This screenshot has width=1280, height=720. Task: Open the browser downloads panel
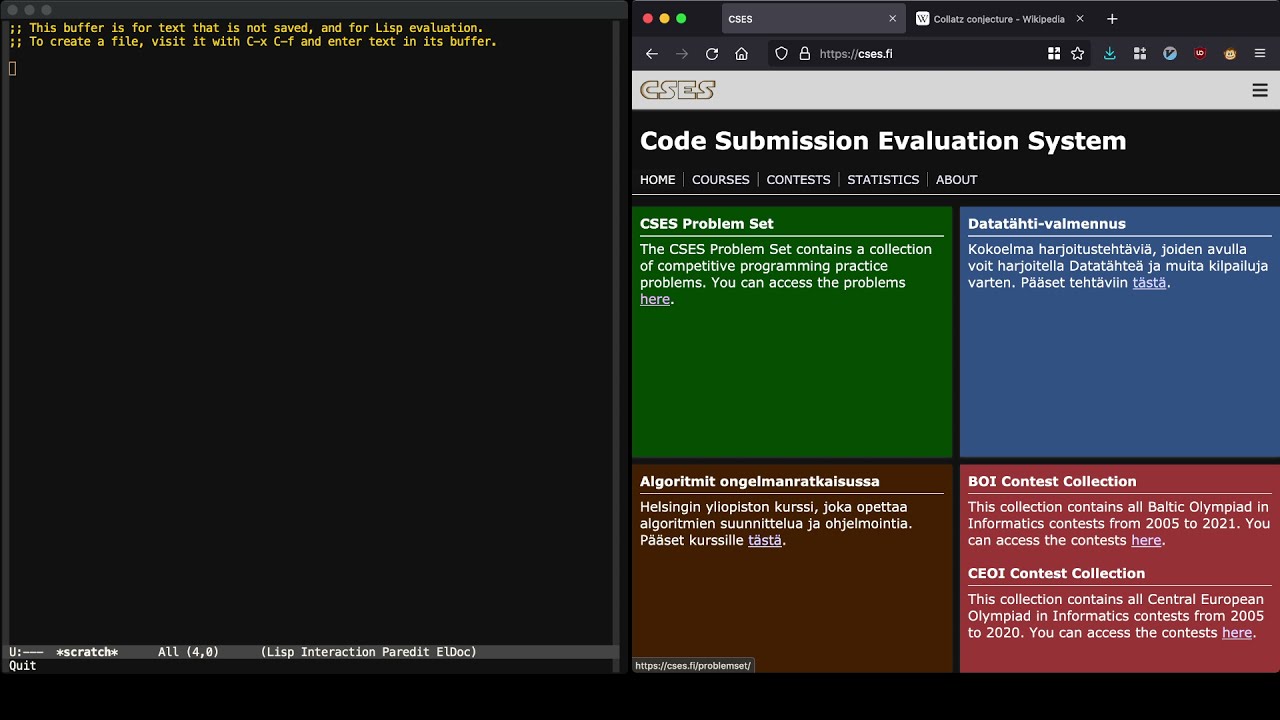pyautogui.click(x=1109, y=54)
